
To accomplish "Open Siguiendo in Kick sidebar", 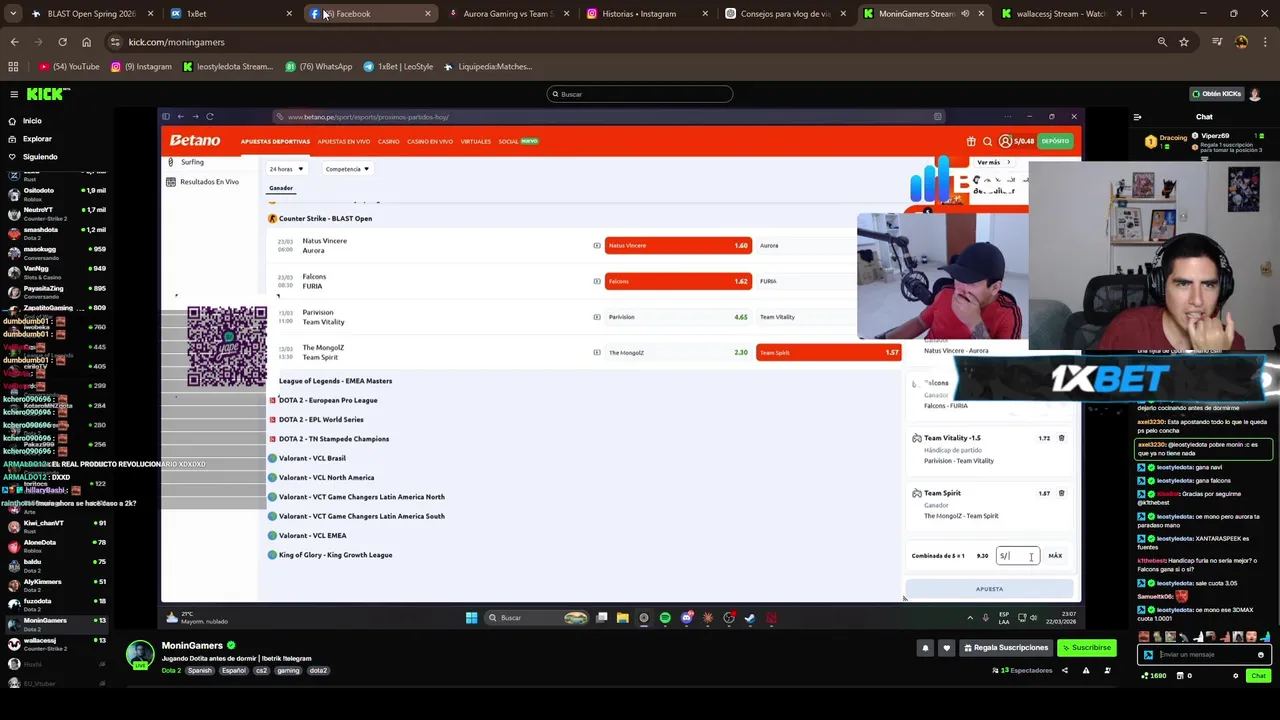I will tap(40, 157).
